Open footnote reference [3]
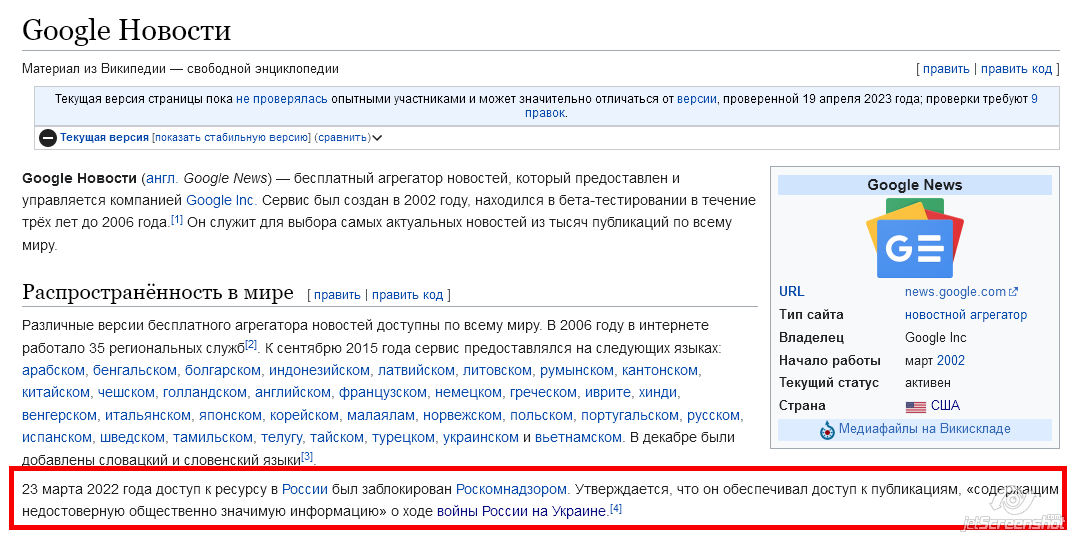This screenshot has height=537, width=1071. pyautogui.click(x=307, y=456)
